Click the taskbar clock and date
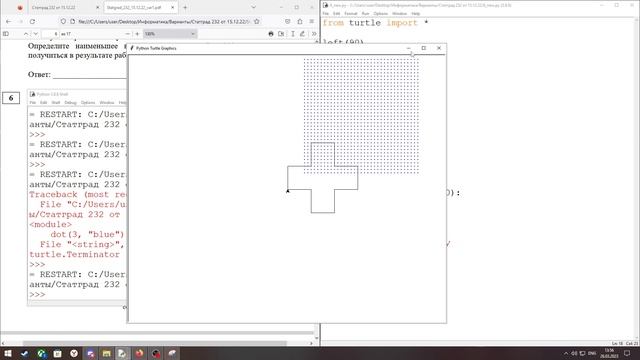The height and width of the screenshot is (360, 640). pyautogui.click(x=609, y=353)
